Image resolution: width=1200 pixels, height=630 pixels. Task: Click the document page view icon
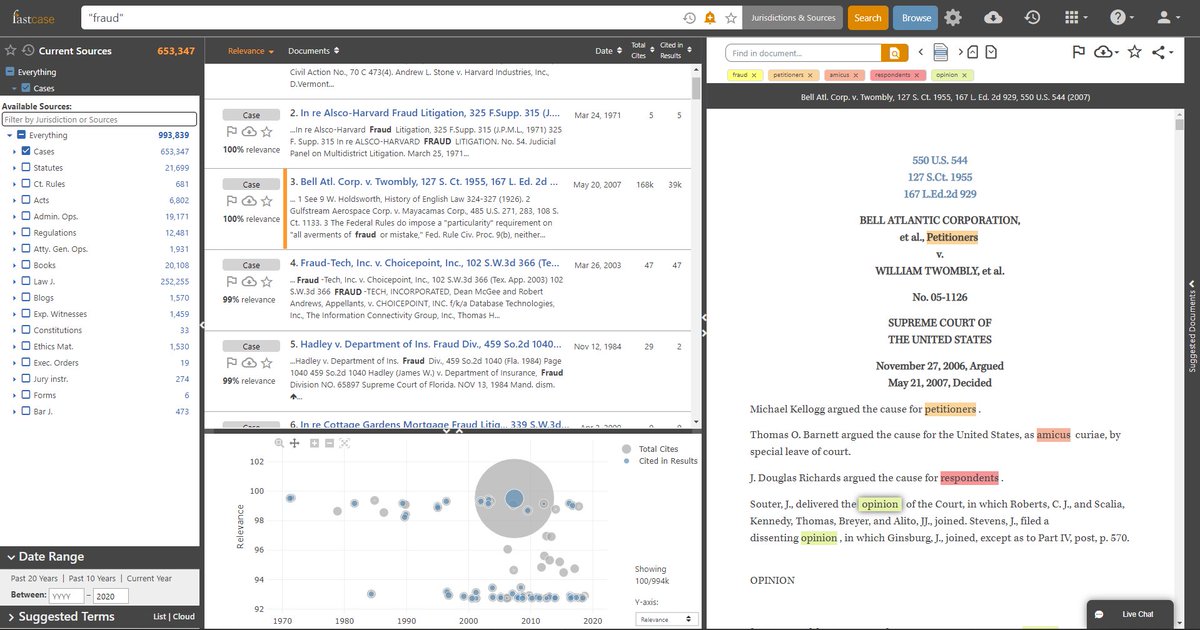point(941,52)
